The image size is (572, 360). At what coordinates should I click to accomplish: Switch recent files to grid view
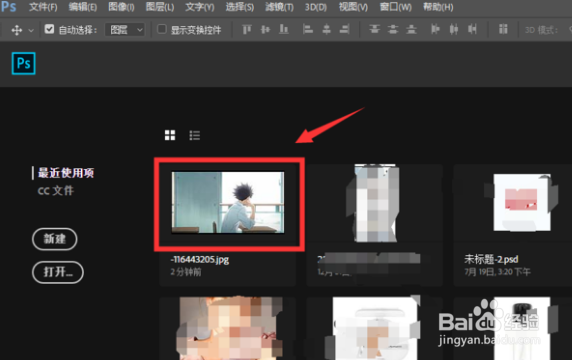click(170, 135)
